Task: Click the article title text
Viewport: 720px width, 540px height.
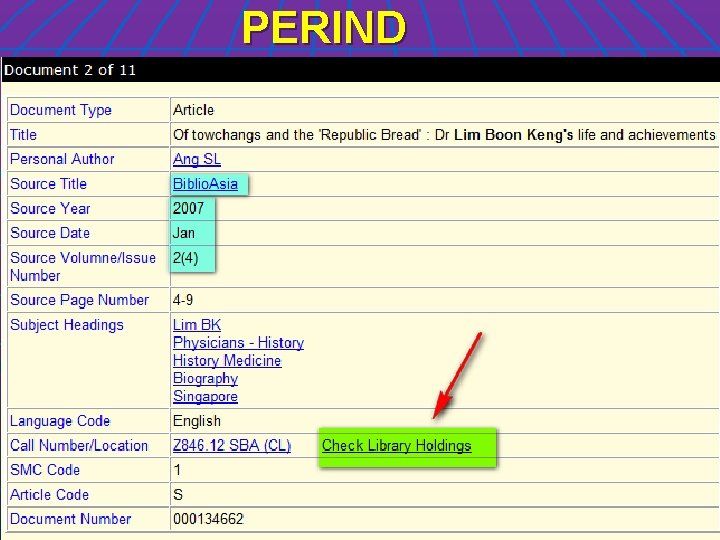Action: [444, 135]
